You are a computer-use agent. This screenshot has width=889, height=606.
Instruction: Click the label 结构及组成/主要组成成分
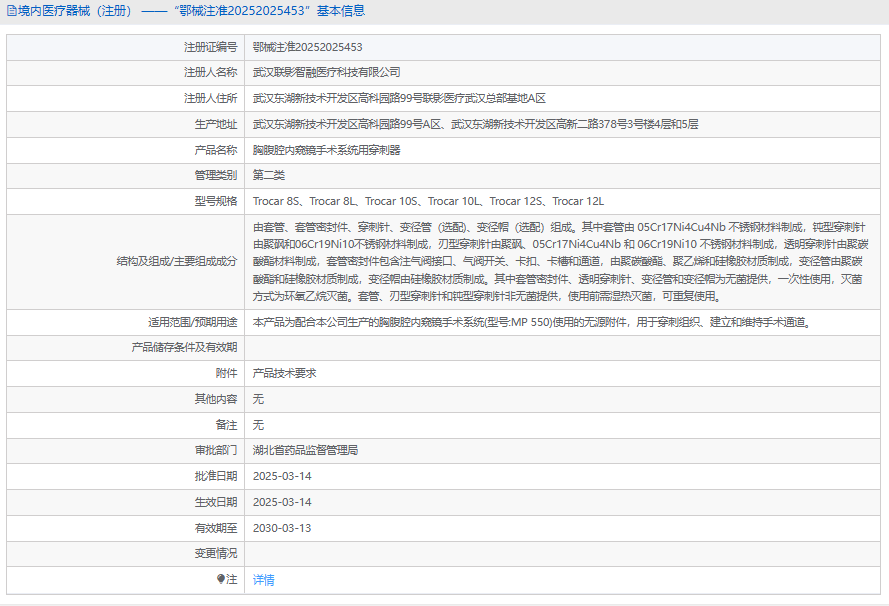pyautogui.click(x=177, y=261)
